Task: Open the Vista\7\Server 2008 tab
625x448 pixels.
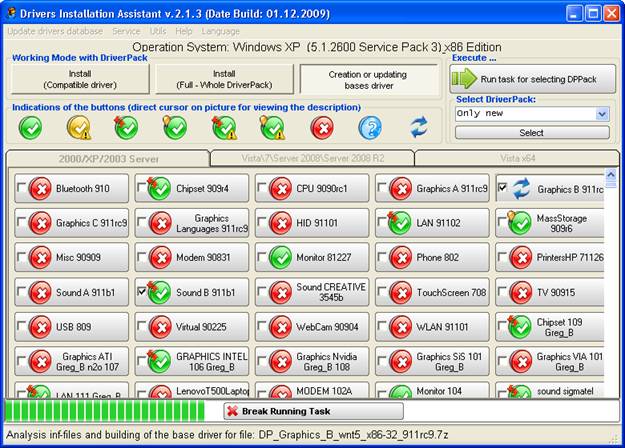Action: pyautogui.click(x=312, y=159)
